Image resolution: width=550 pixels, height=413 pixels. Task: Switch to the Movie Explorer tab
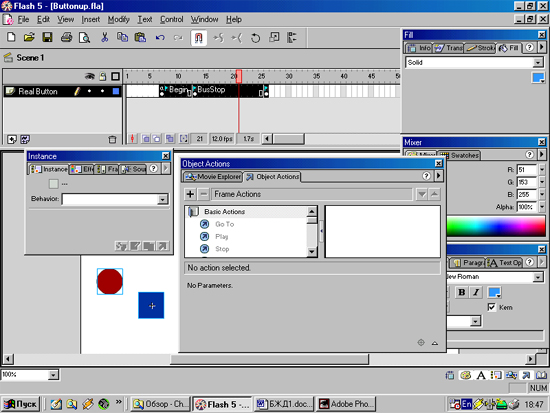(213, 176)
